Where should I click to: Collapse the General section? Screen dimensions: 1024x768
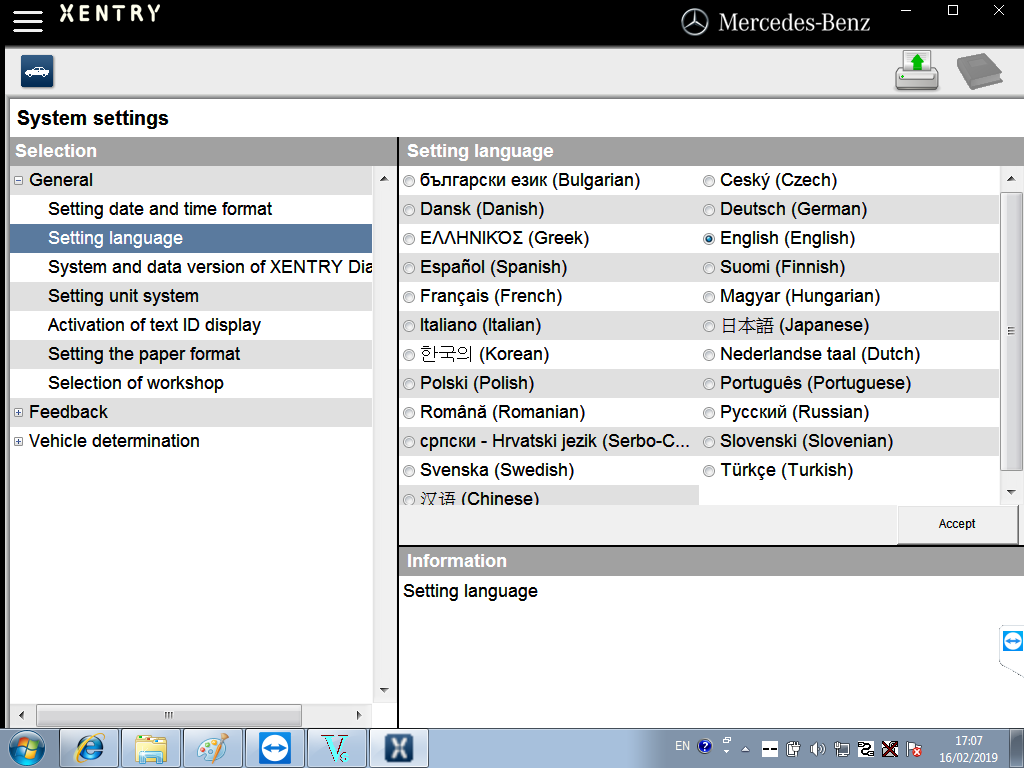pos(17,180)
